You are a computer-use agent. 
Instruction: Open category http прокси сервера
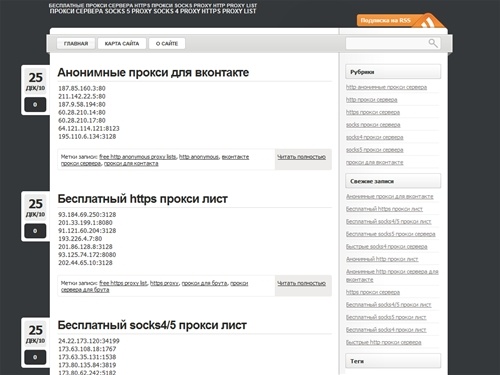(371, 100)
